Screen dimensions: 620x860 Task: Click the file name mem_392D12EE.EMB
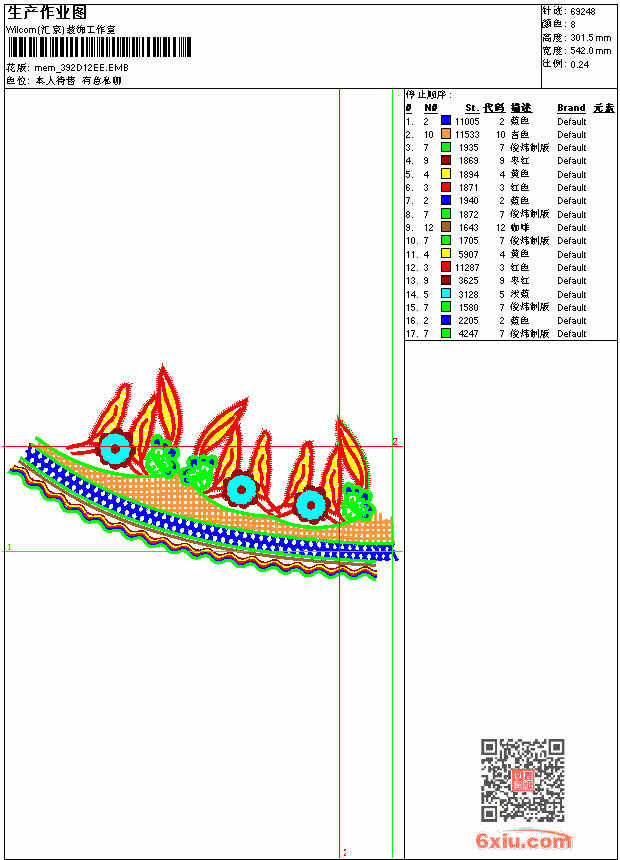(x=81, y=68)
